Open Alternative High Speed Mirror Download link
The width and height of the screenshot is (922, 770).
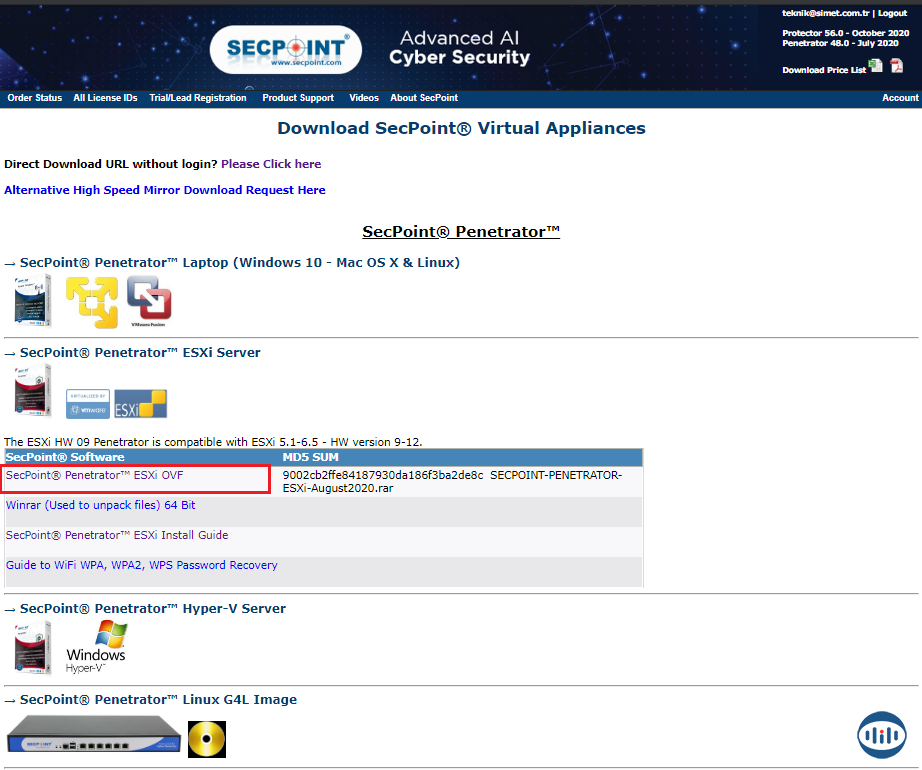coord(165,190)
